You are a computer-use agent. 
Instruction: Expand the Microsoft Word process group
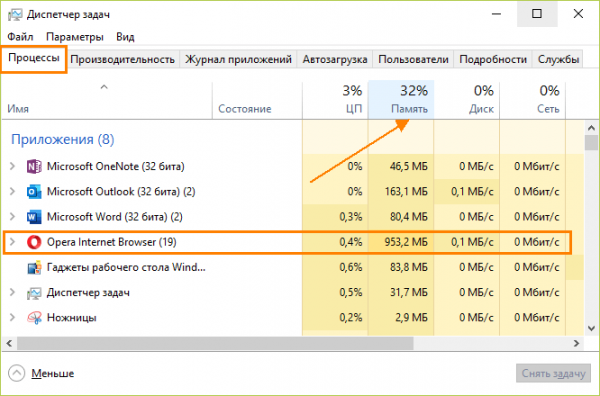tap(12, 217)
